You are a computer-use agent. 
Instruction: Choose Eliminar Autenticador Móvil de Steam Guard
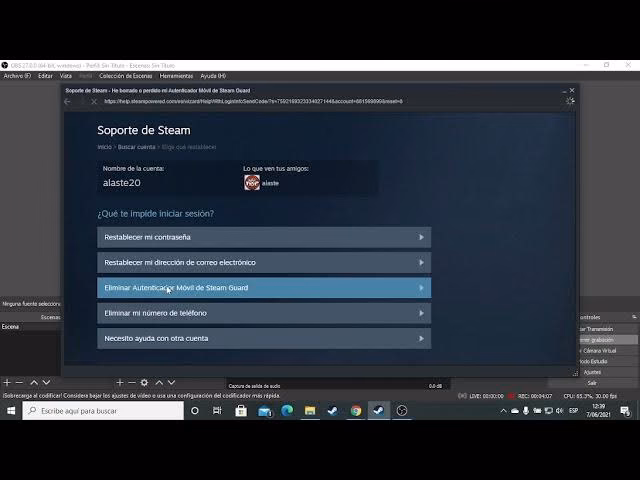264,288
